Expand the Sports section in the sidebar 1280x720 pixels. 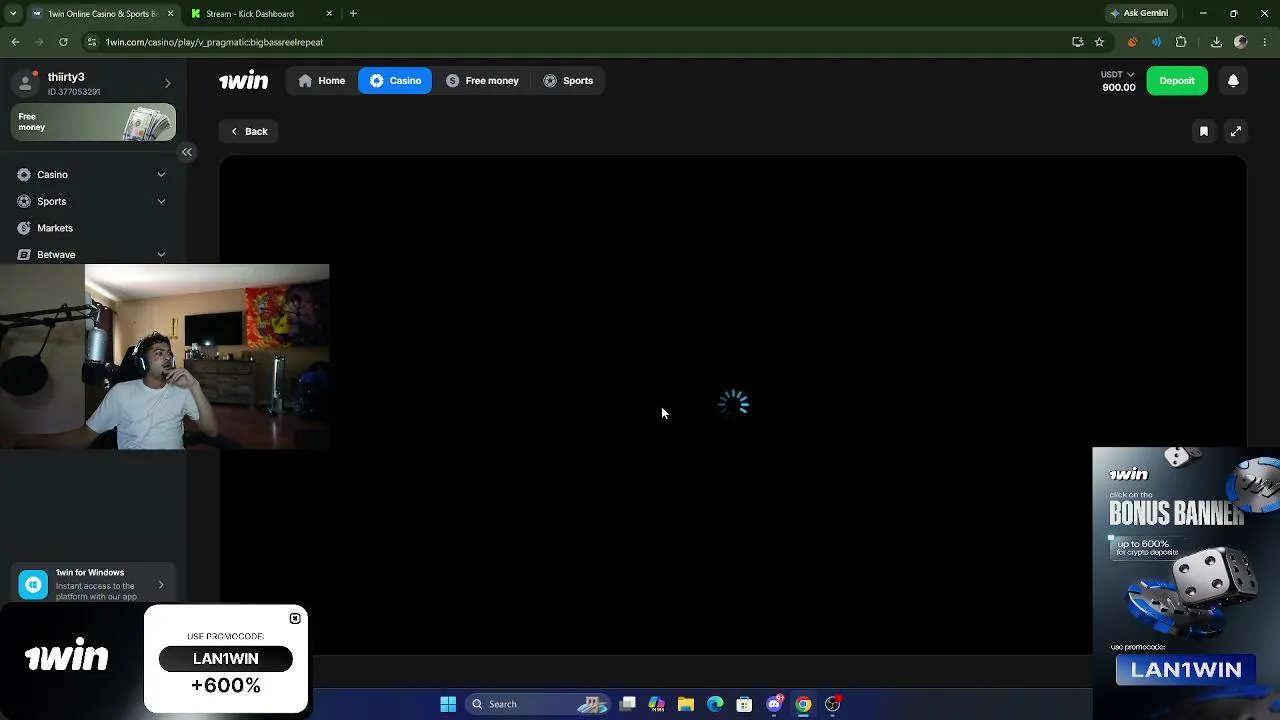(161, 201)
